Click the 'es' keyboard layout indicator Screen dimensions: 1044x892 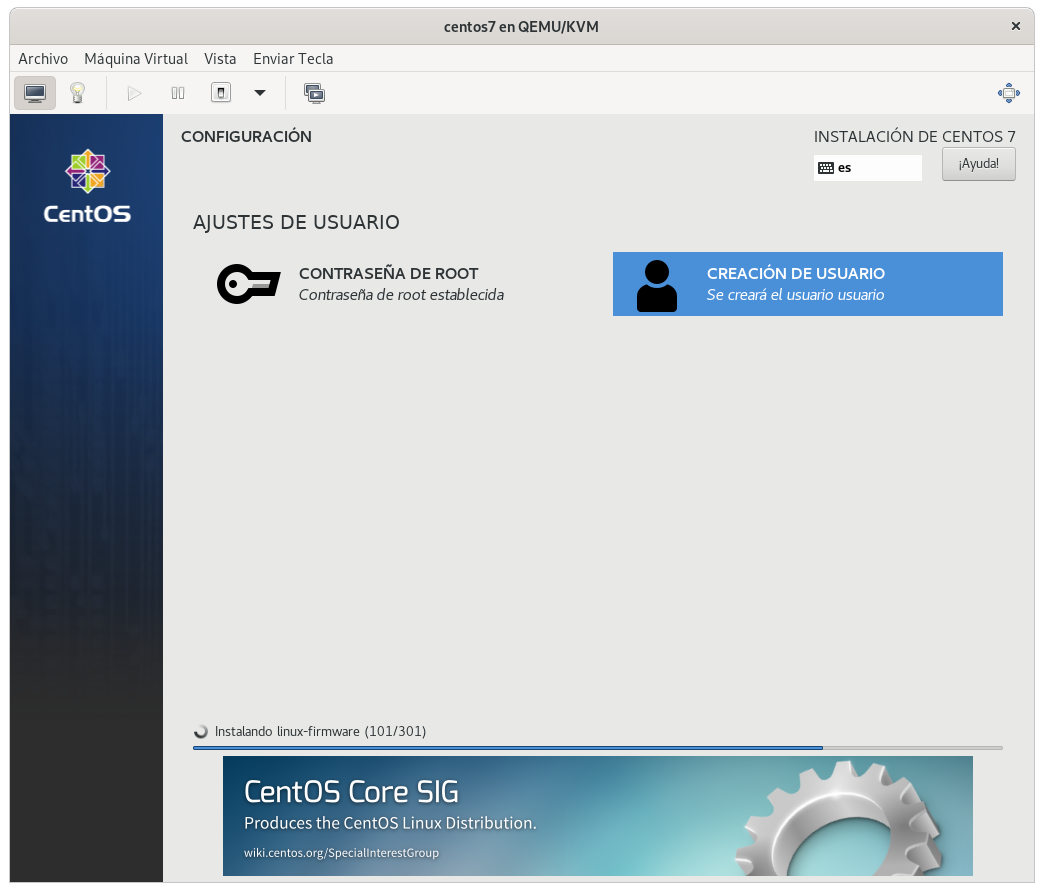point(867,168)
